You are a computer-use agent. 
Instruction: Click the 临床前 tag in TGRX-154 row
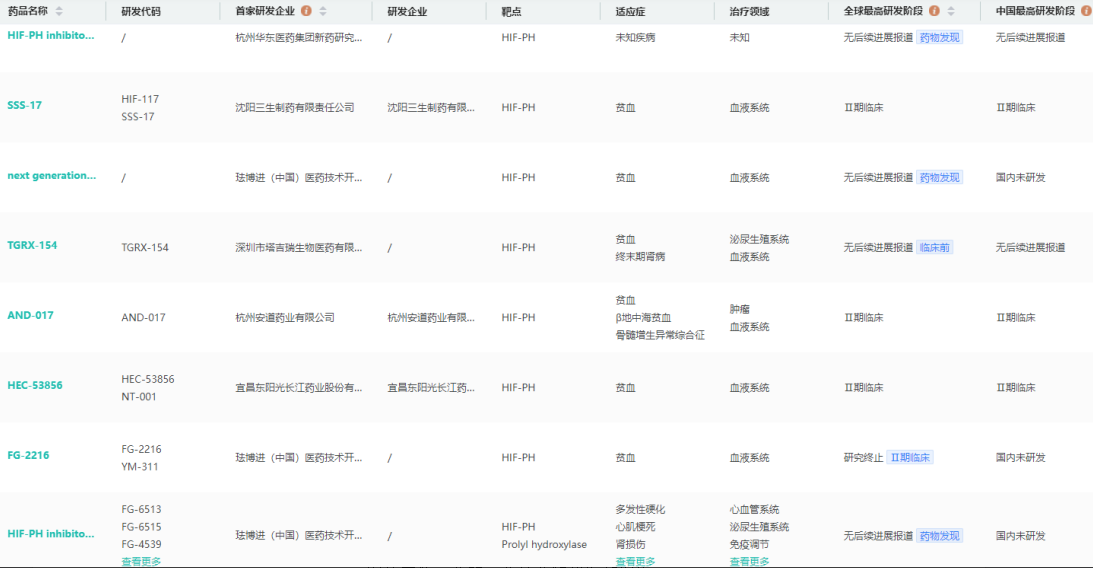pyautogui.click(x=934, y=247)
